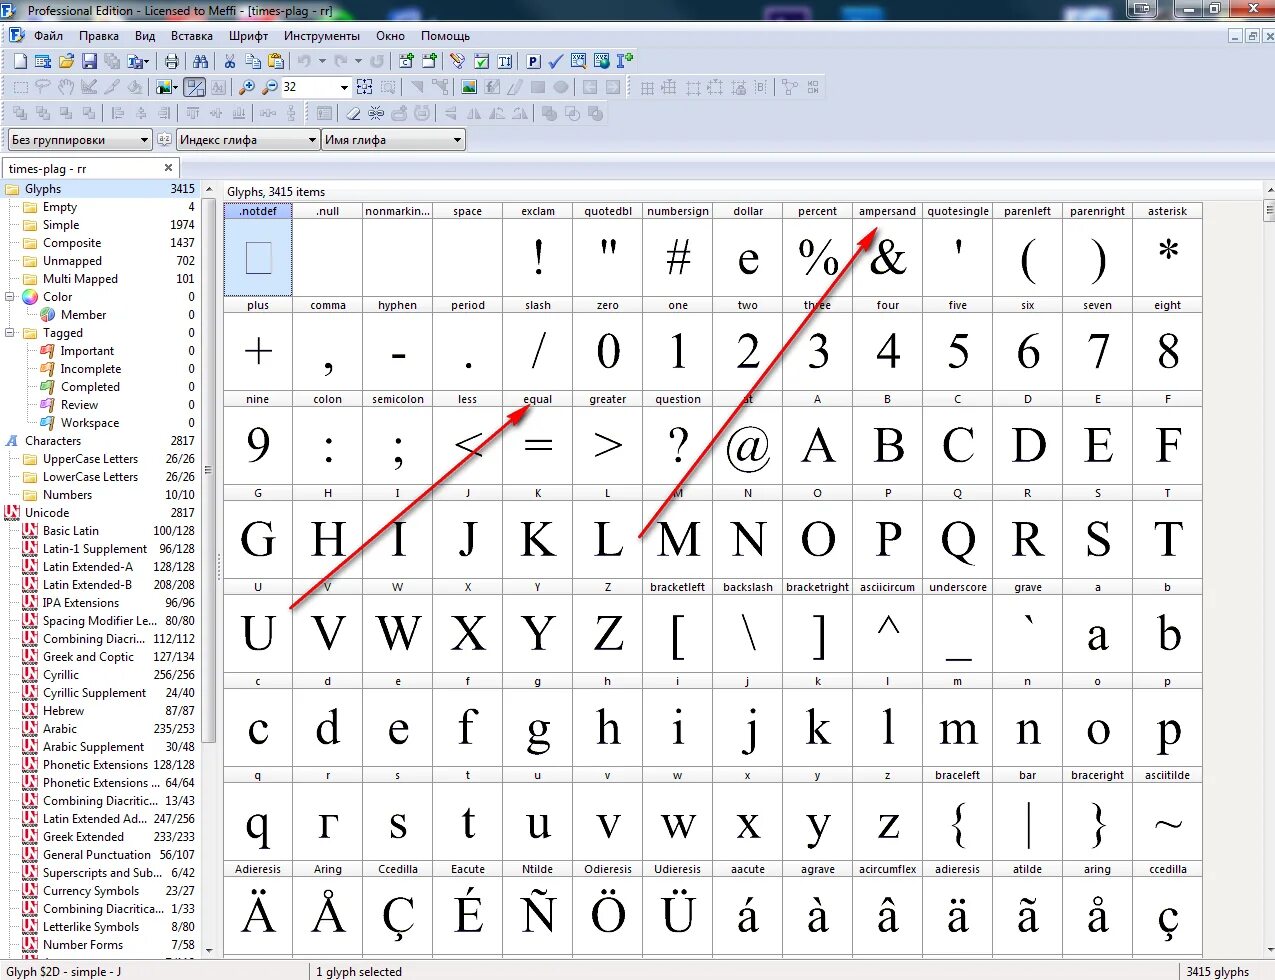
Task: Click the Undo arrow icon
Action: click(x=303, y=61)
